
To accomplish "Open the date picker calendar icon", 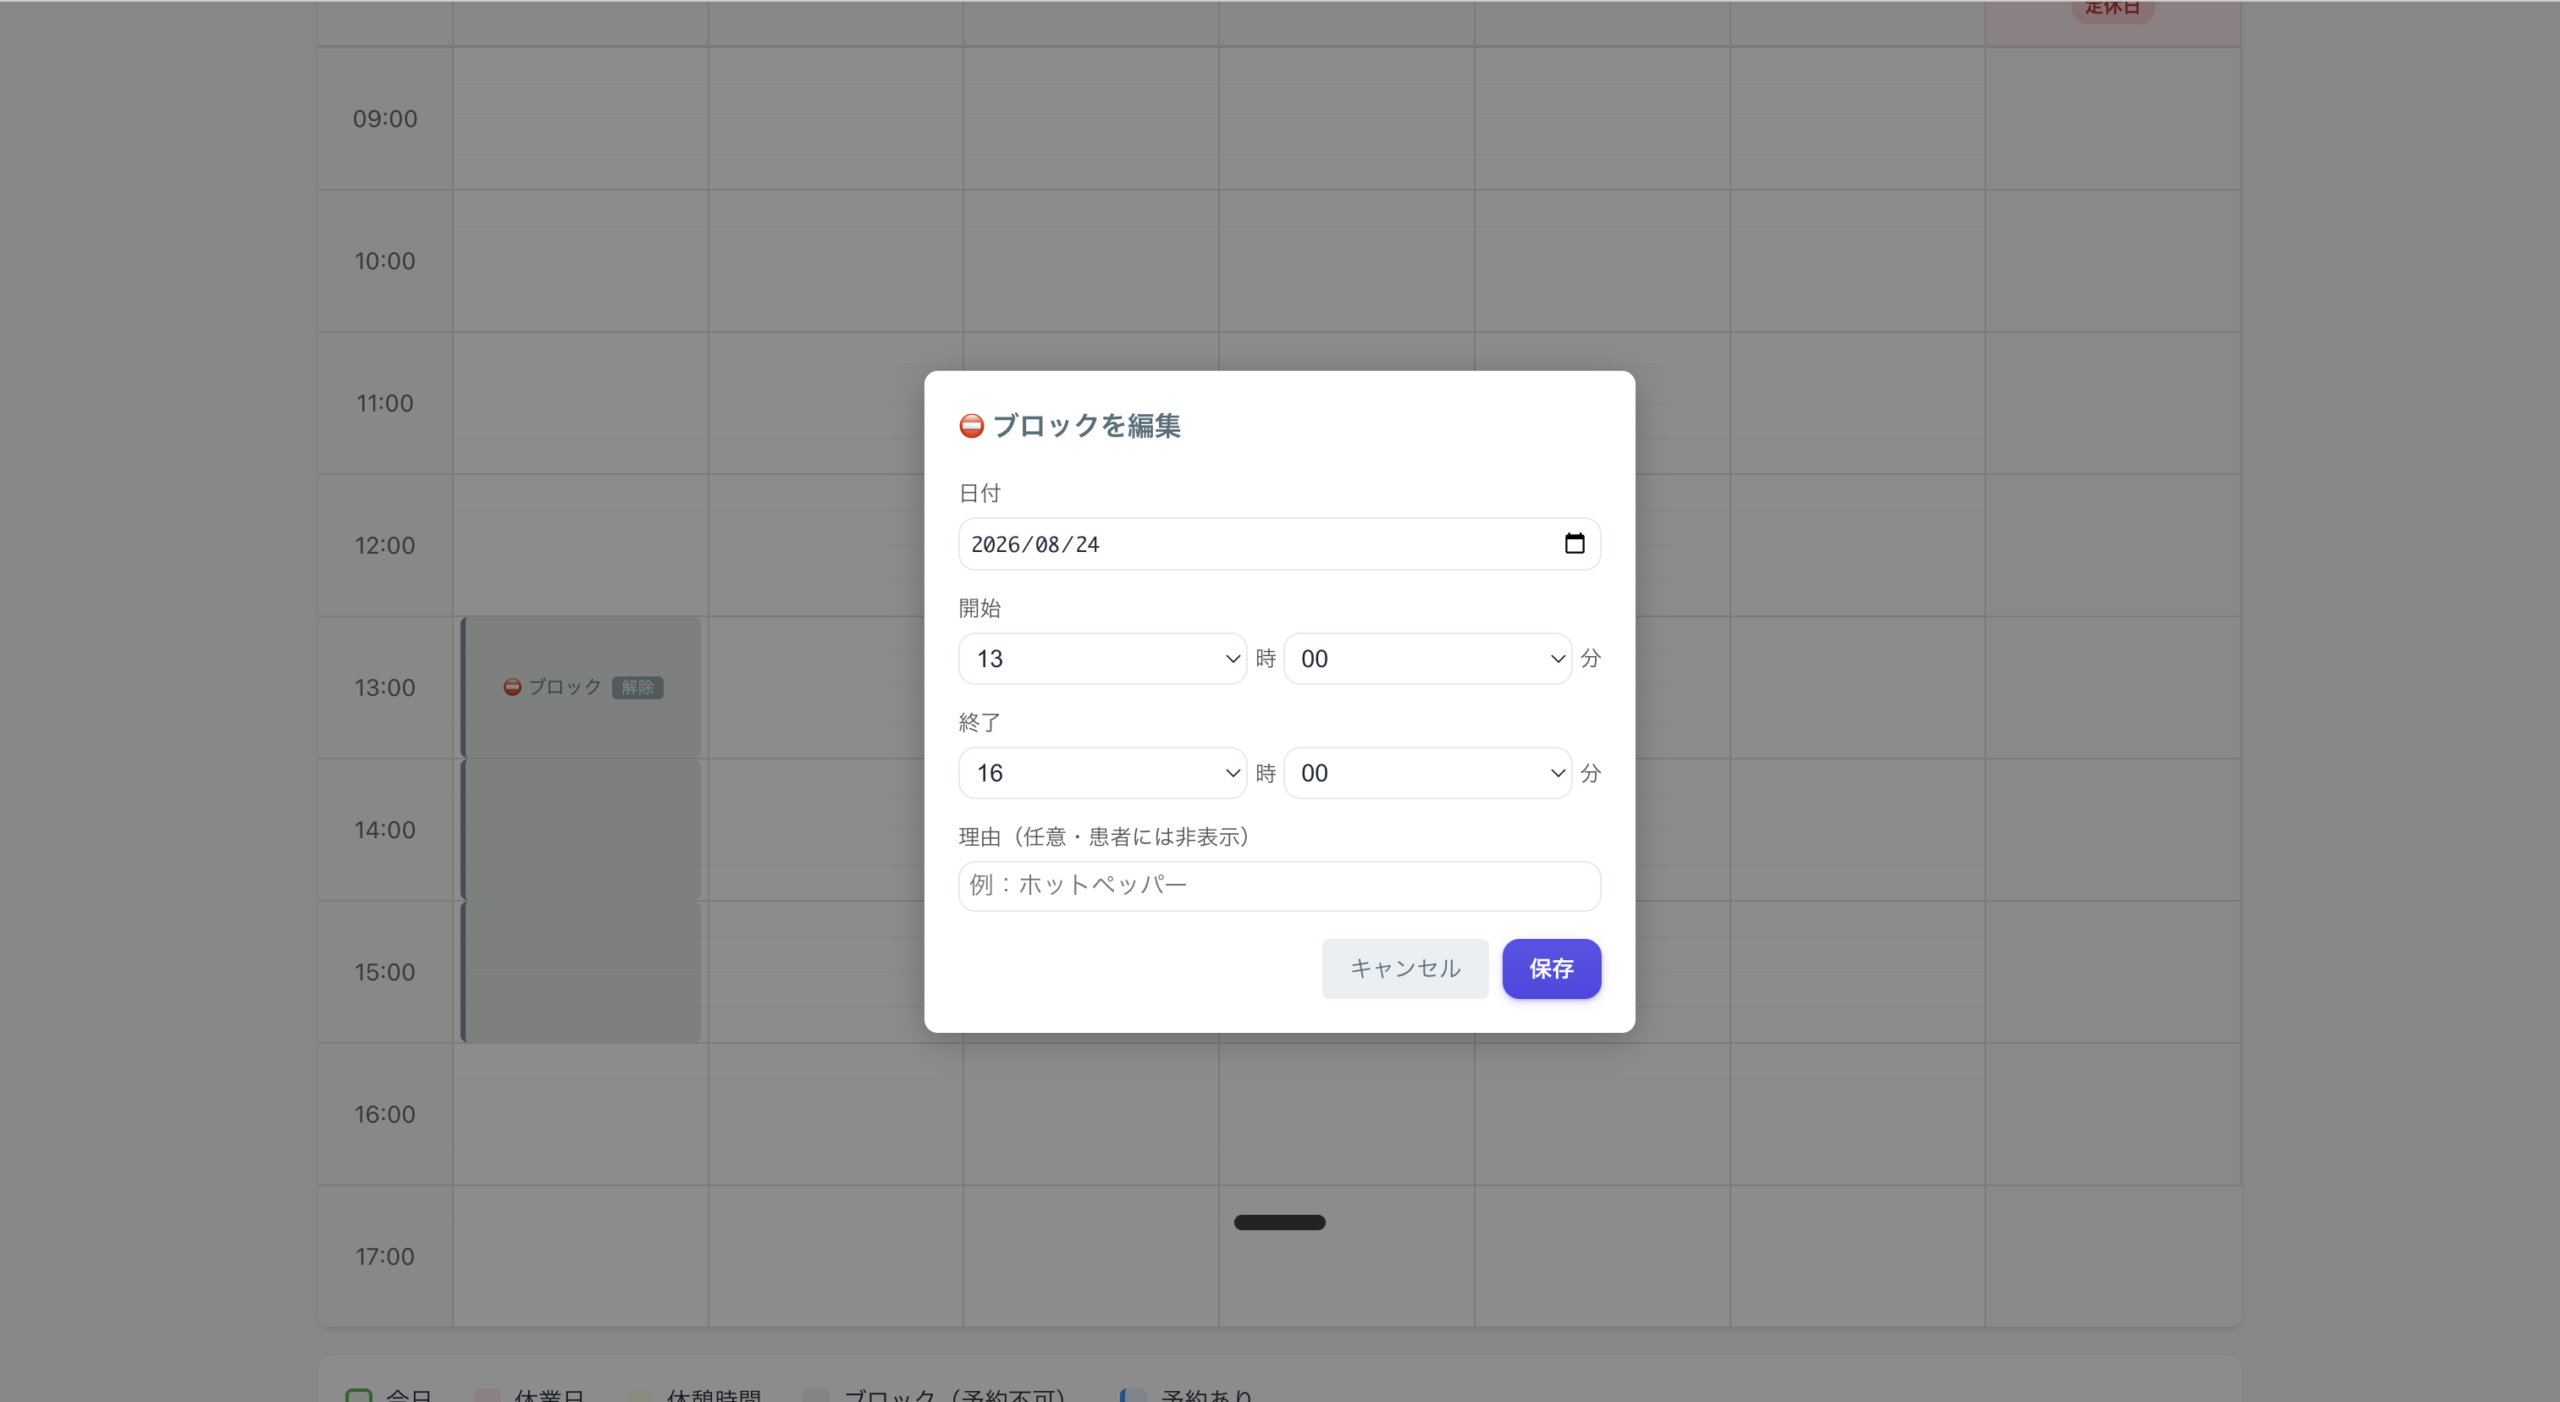I will (x=1574, y=544).
